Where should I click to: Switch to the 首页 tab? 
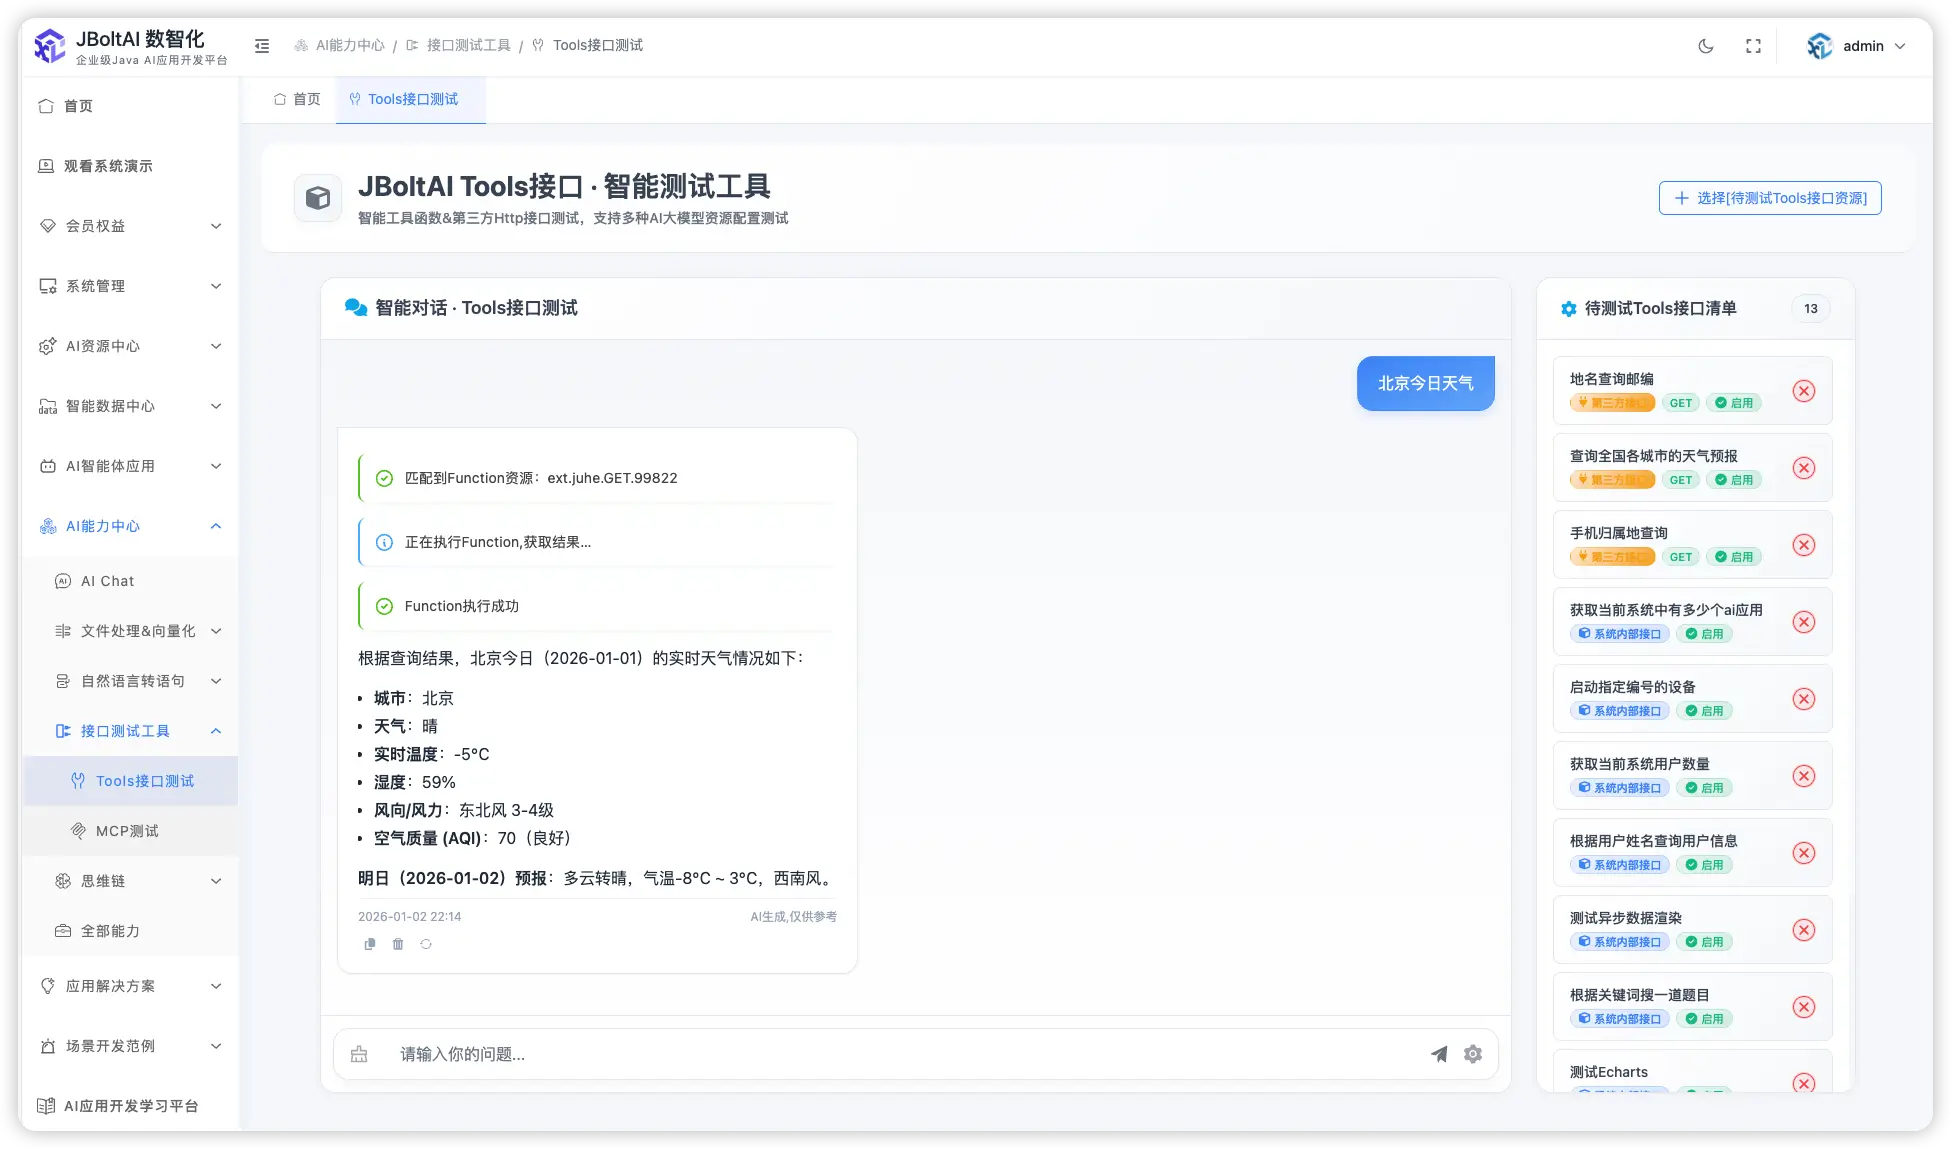[x=296, y=99]
